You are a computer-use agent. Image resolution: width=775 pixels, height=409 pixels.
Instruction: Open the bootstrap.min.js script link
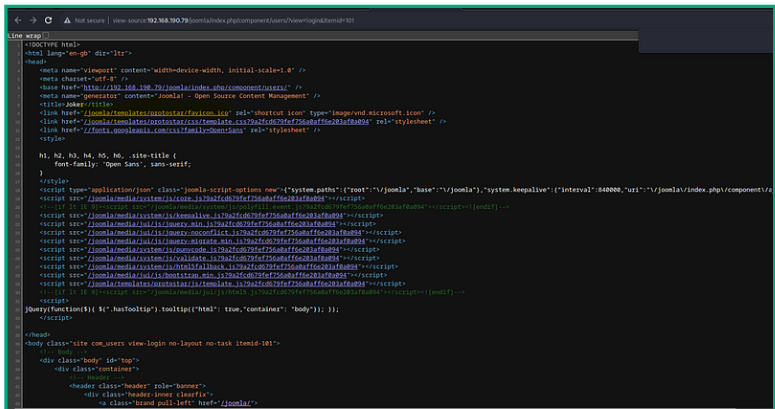coord(217,275)
